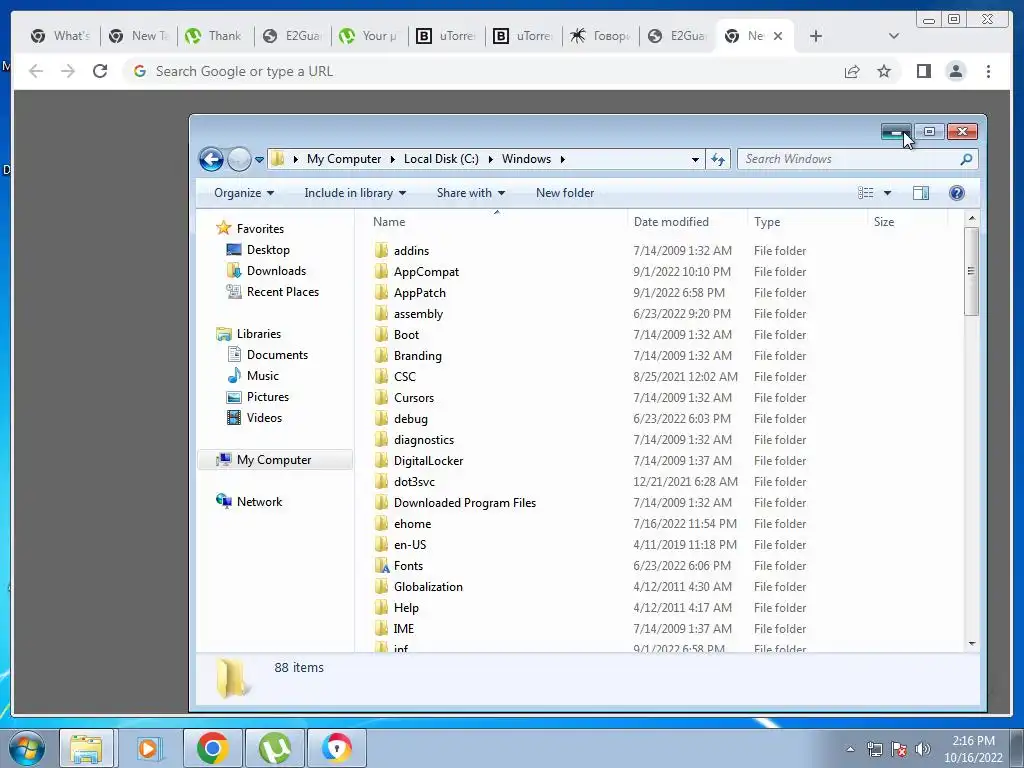1024x768 pixels.
Task: Select the Help folder icon
Action: [x=381, y=608]
